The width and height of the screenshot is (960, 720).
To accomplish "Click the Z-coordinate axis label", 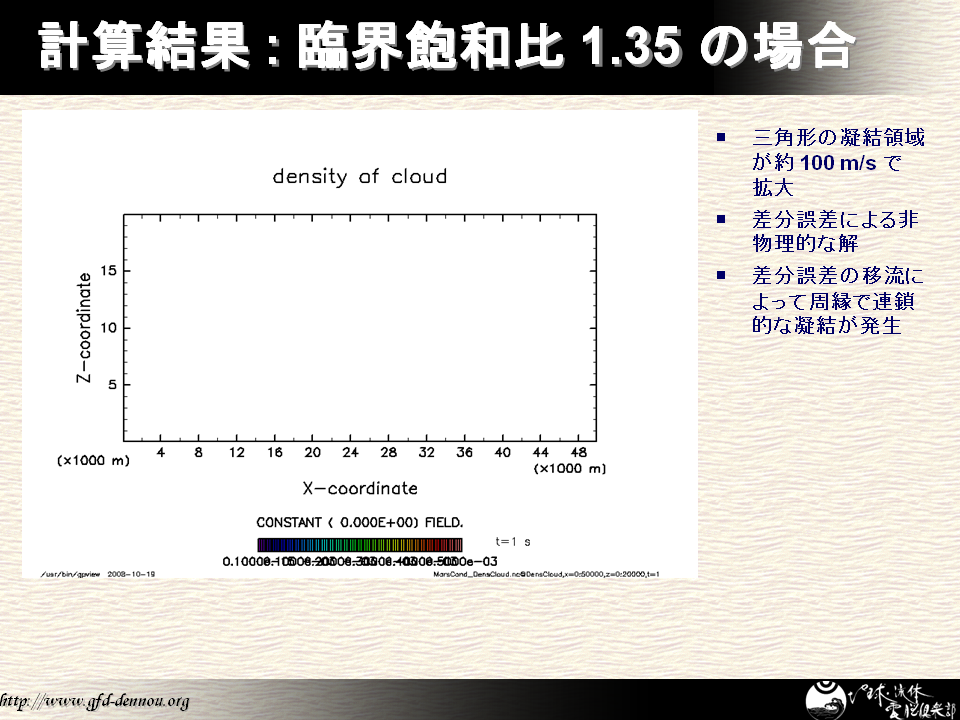I will pyautogui.click(x=86, y=328).
